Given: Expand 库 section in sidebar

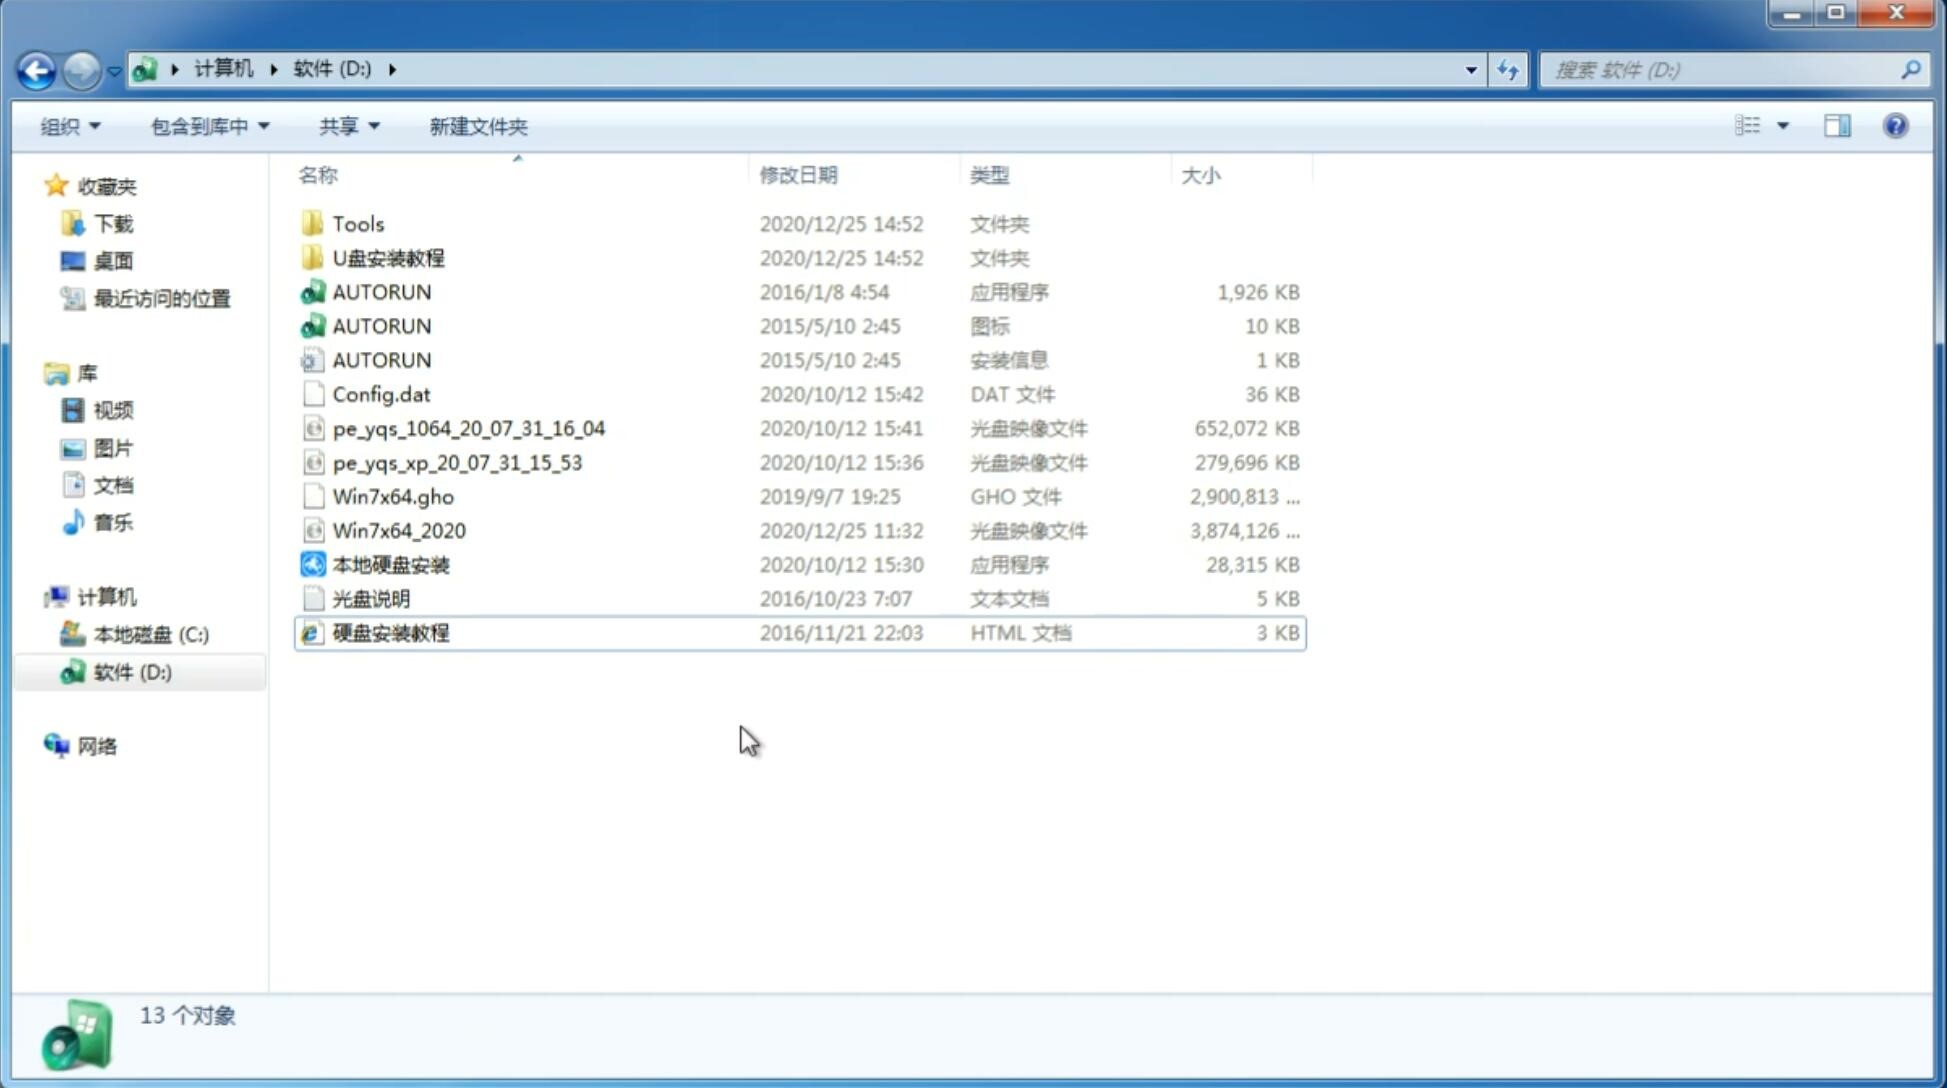Looking at the screenshot, I should pyautogui.click(x=35, y=372).
